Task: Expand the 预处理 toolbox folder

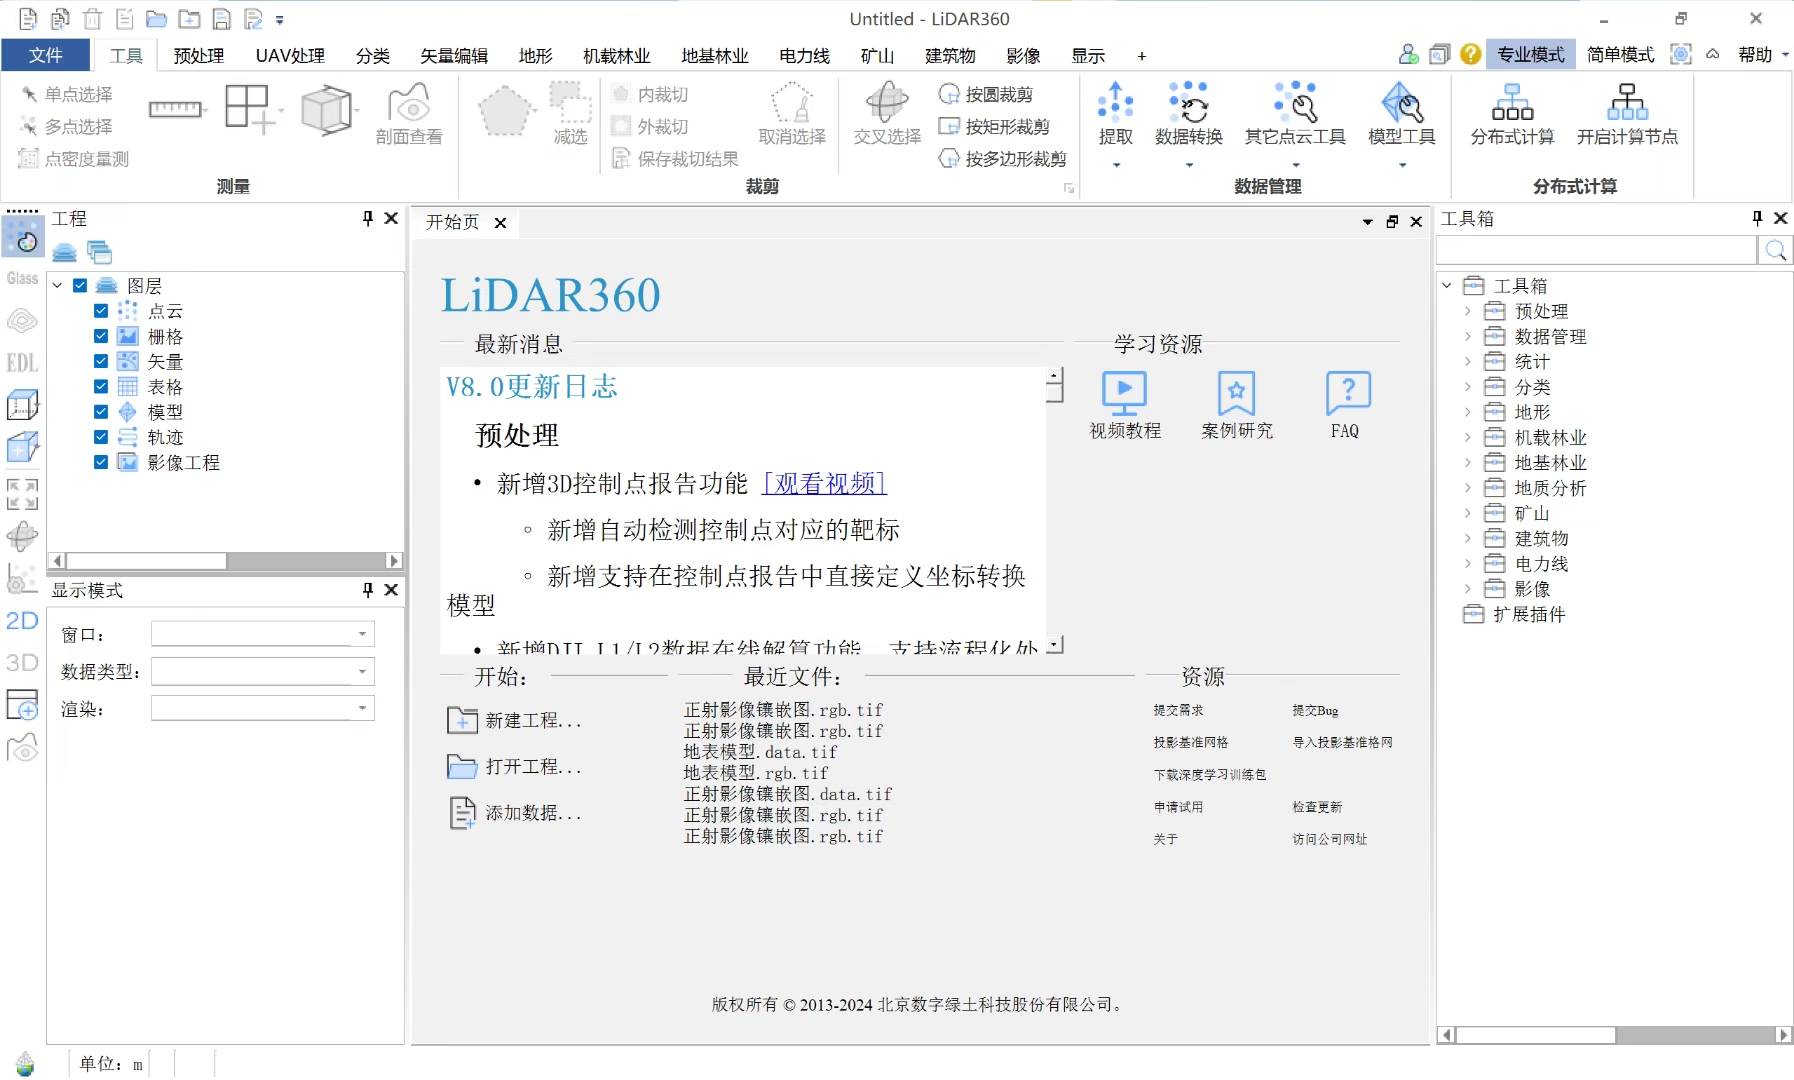Action: [1468, 311]
